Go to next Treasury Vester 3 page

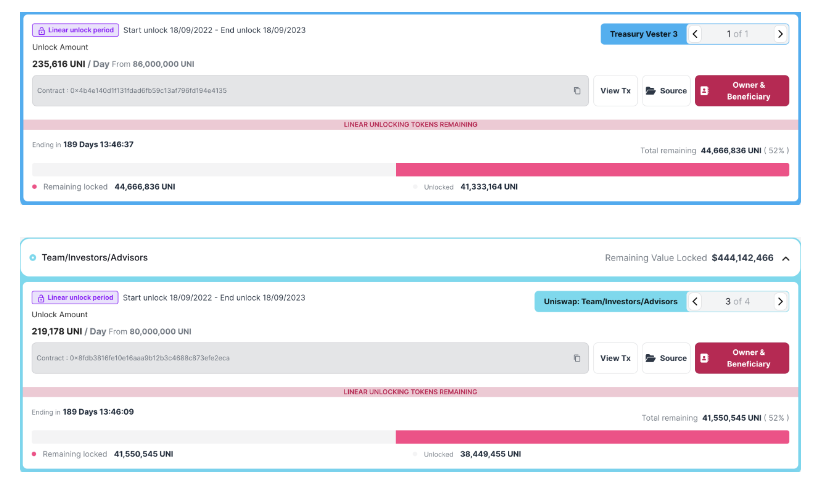[780, 34]
